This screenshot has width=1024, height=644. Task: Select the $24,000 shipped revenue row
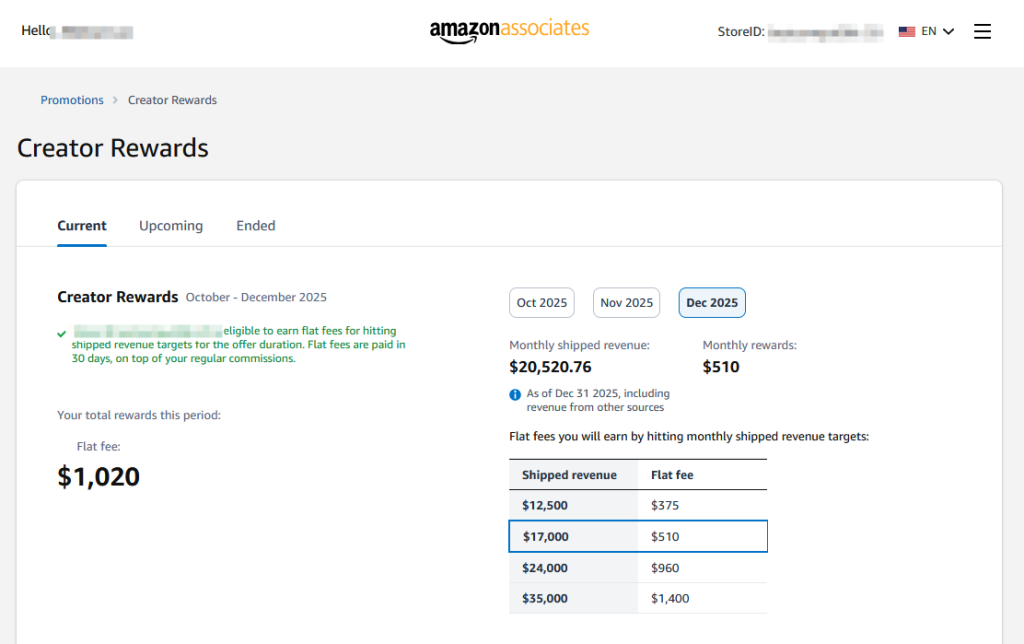point(638,566)
